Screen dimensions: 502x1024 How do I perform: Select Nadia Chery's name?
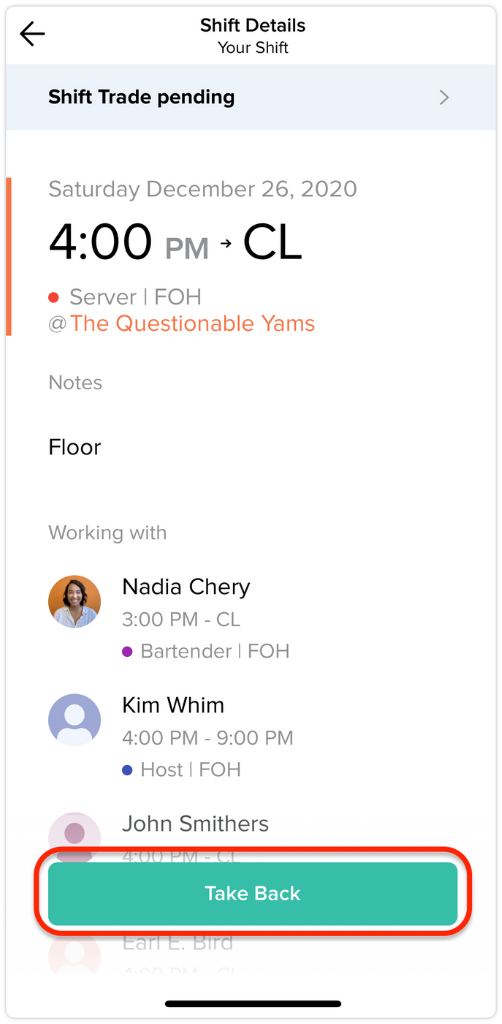tap(186, 587)
